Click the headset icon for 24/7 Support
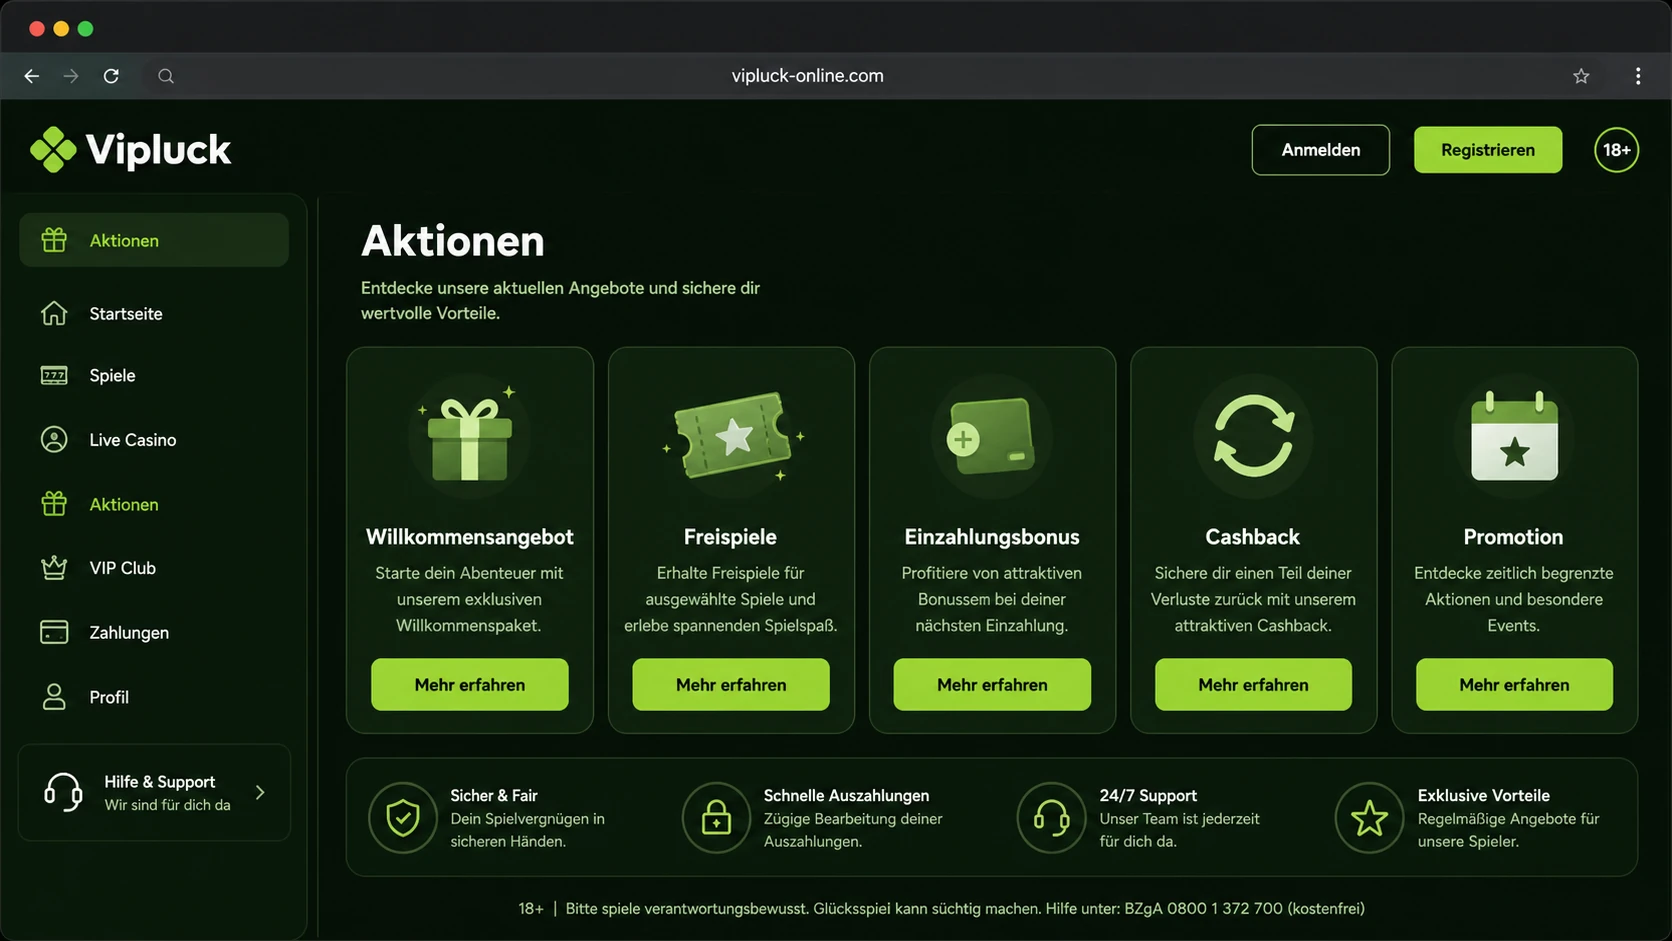 pyautogui.click(x=1051, y=818)
